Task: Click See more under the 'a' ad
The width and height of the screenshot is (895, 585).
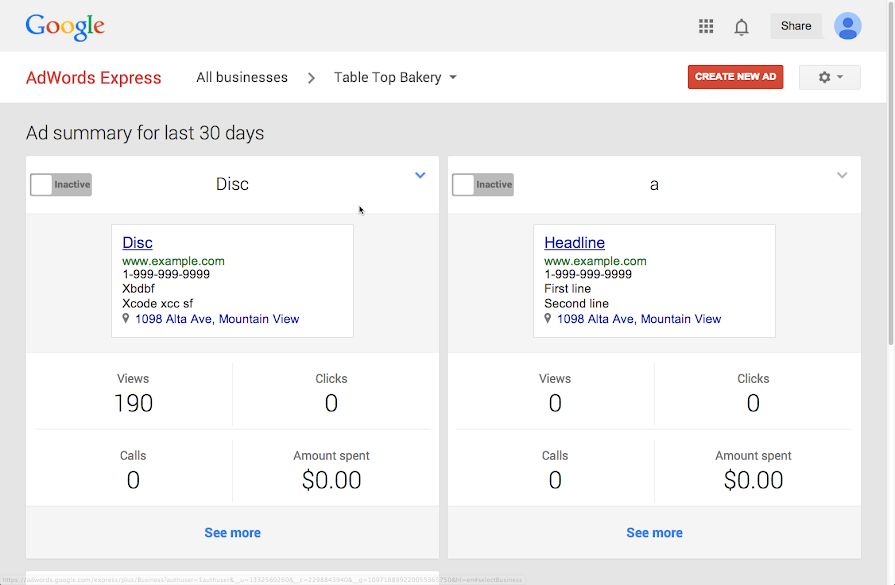Action: (x=654, y=533)
